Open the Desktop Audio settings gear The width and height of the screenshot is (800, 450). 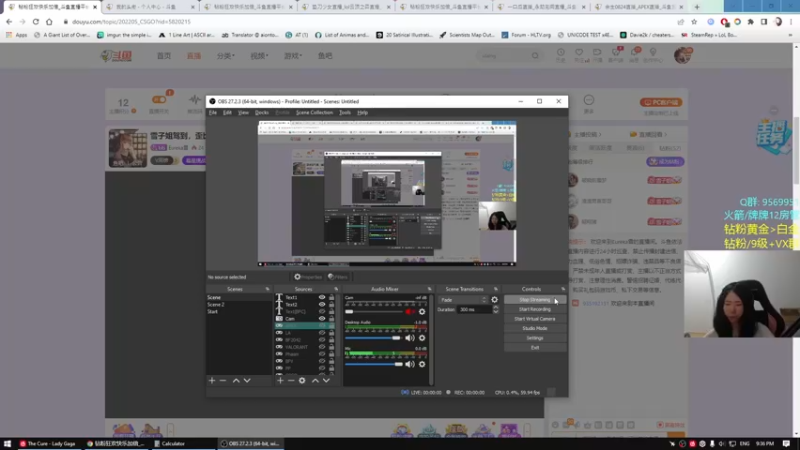tap(422, 338)
